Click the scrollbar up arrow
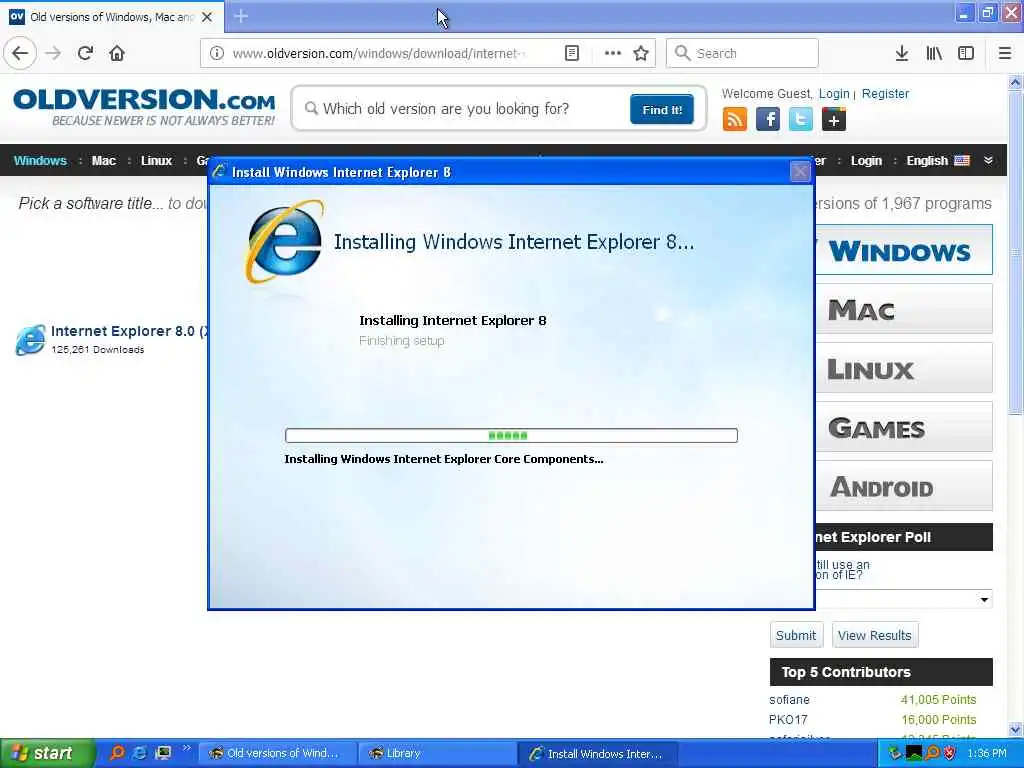 pos(1015,82)
